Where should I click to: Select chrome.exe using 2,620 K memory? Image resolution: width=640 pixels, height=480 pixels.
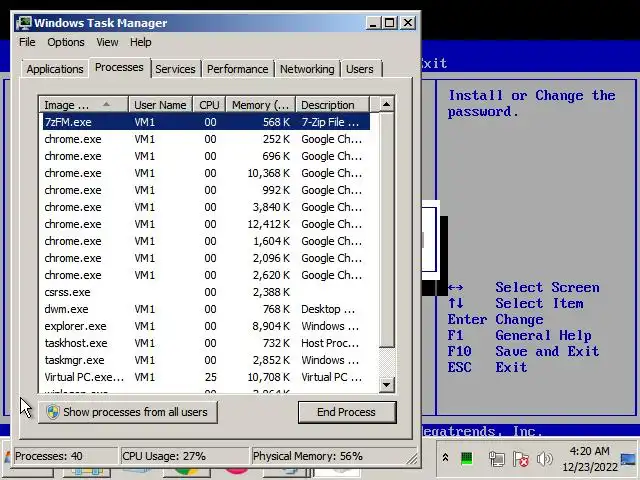(x=206, y=275)
